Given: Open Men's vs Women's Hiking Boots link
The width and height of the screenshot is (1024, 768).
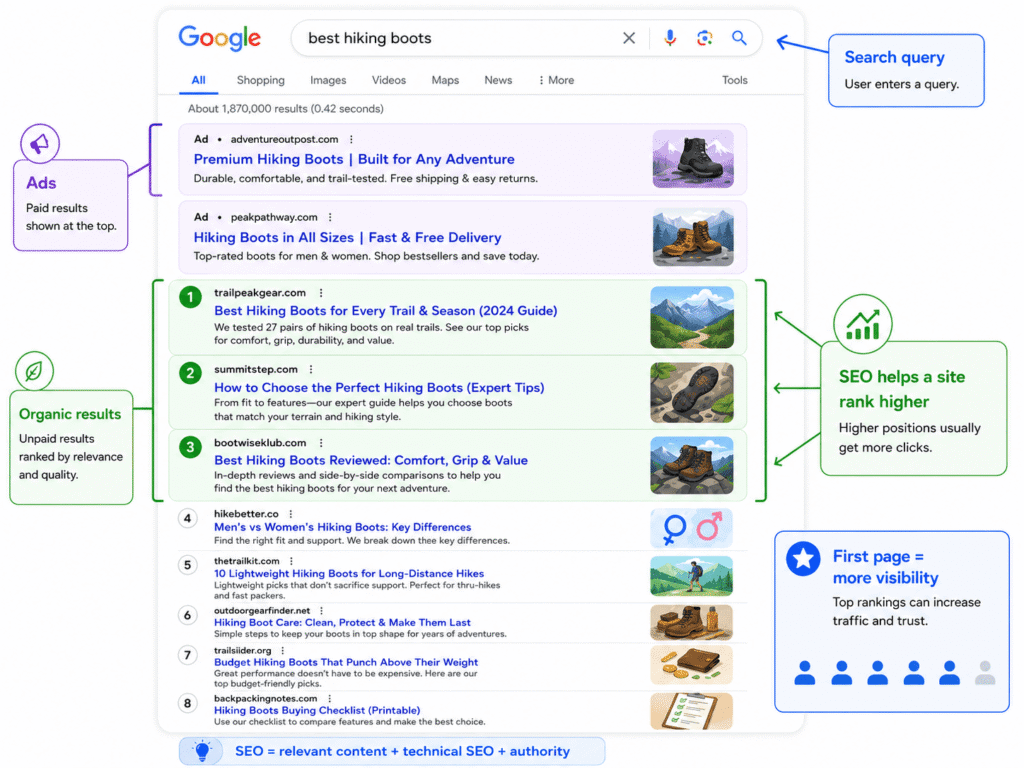Looking at the screenshot, I should (x=343, y=527).
